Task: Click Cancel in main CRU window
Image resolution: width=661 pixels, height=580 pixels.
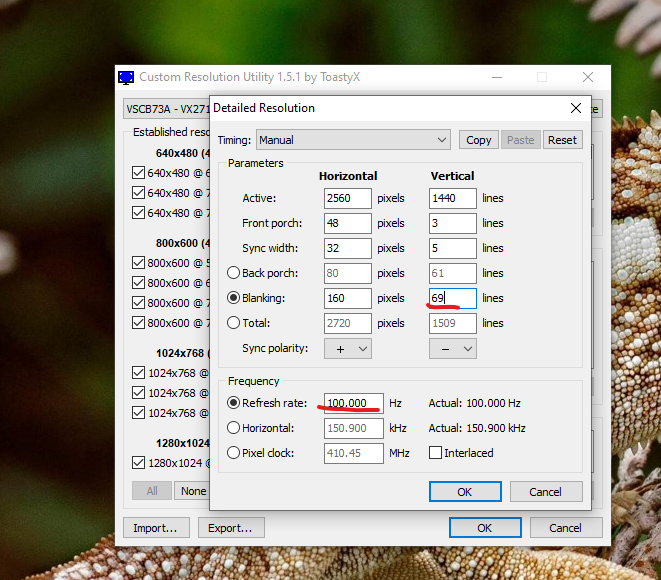Action: (566, 528)
